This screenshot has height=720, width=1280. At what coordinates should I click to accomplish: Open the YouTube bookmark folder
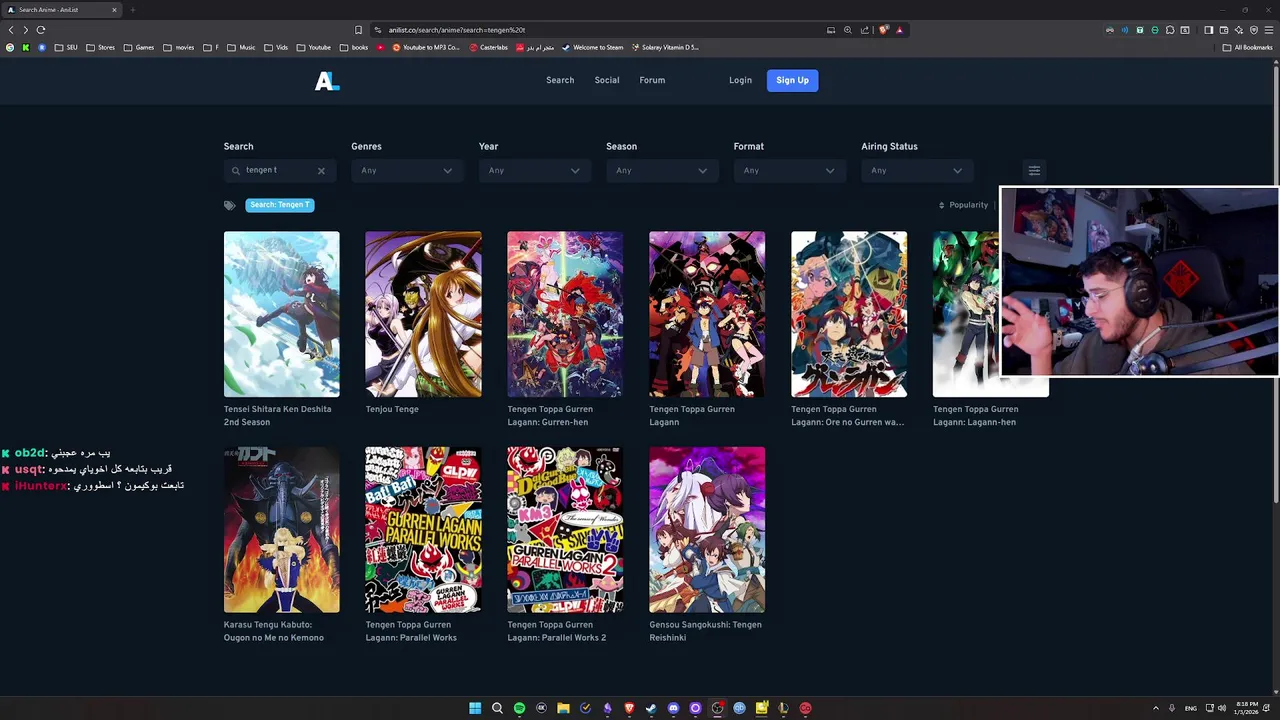[312, 47]
